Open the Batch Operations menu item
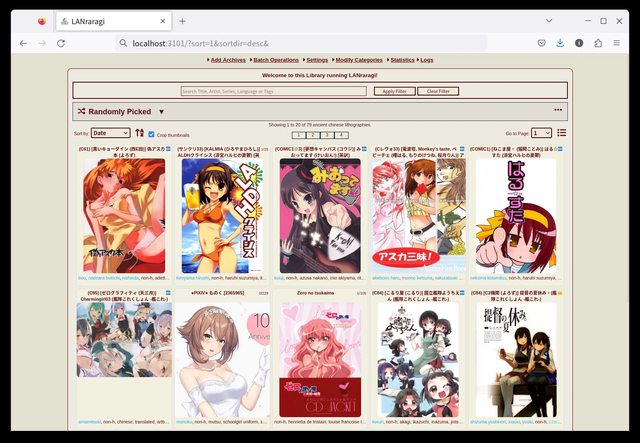Screen dimensions: 640x443 click(x=275, y=60)
